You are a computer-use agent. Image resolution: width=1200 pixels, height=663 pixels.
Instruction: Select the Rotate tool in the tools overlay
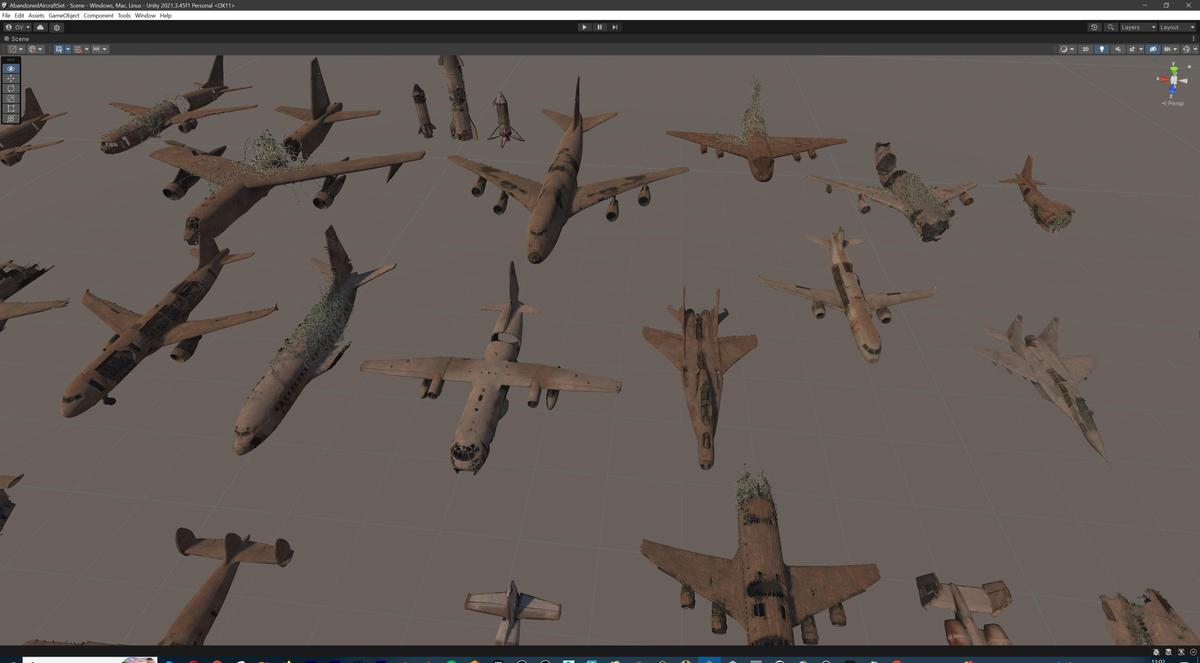(x=12, y=88)
